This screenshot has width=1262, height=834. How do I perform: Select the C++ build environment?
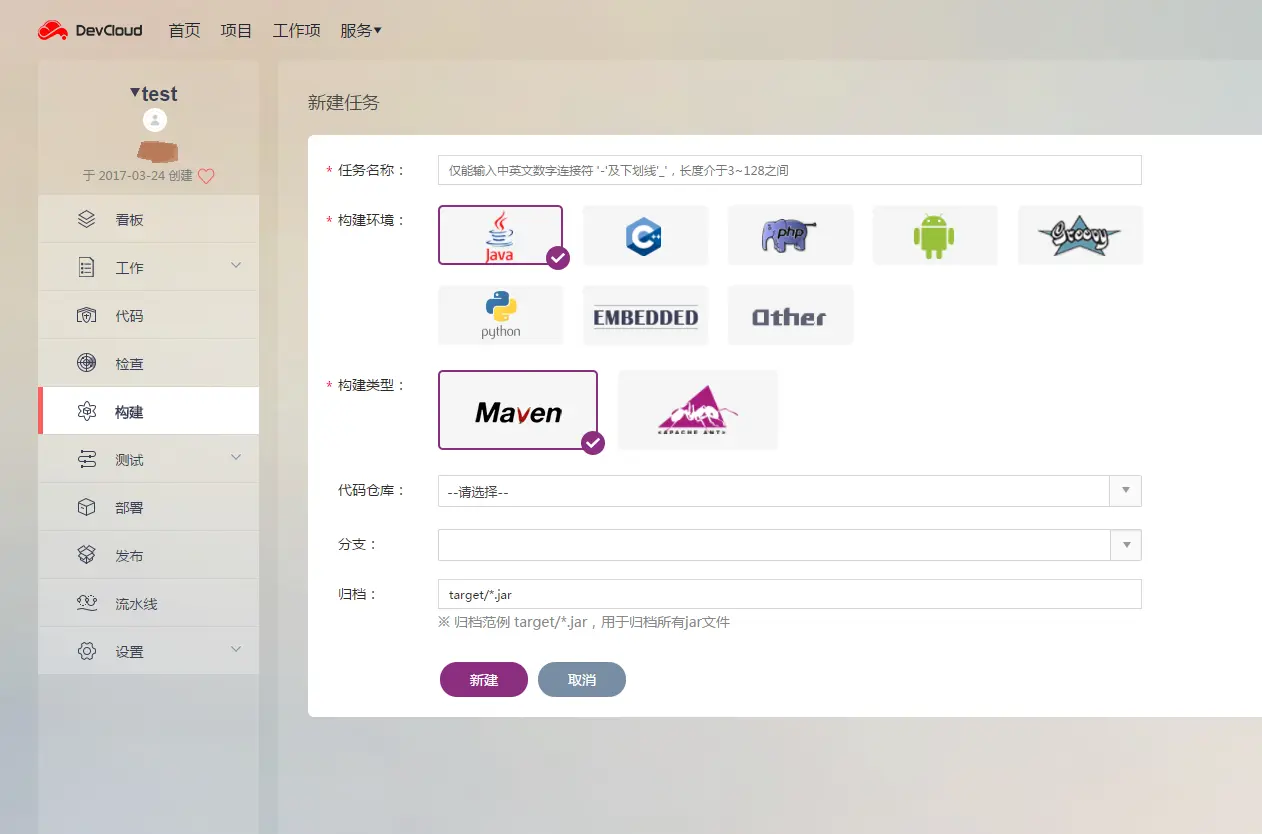click(645, 235)
